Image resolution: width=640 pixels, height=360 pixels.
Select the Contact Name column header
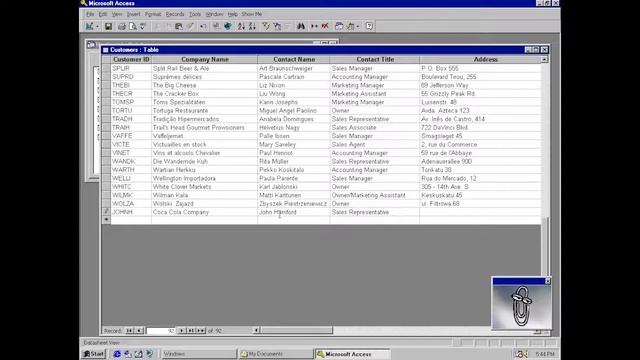(x=294, y=60)
